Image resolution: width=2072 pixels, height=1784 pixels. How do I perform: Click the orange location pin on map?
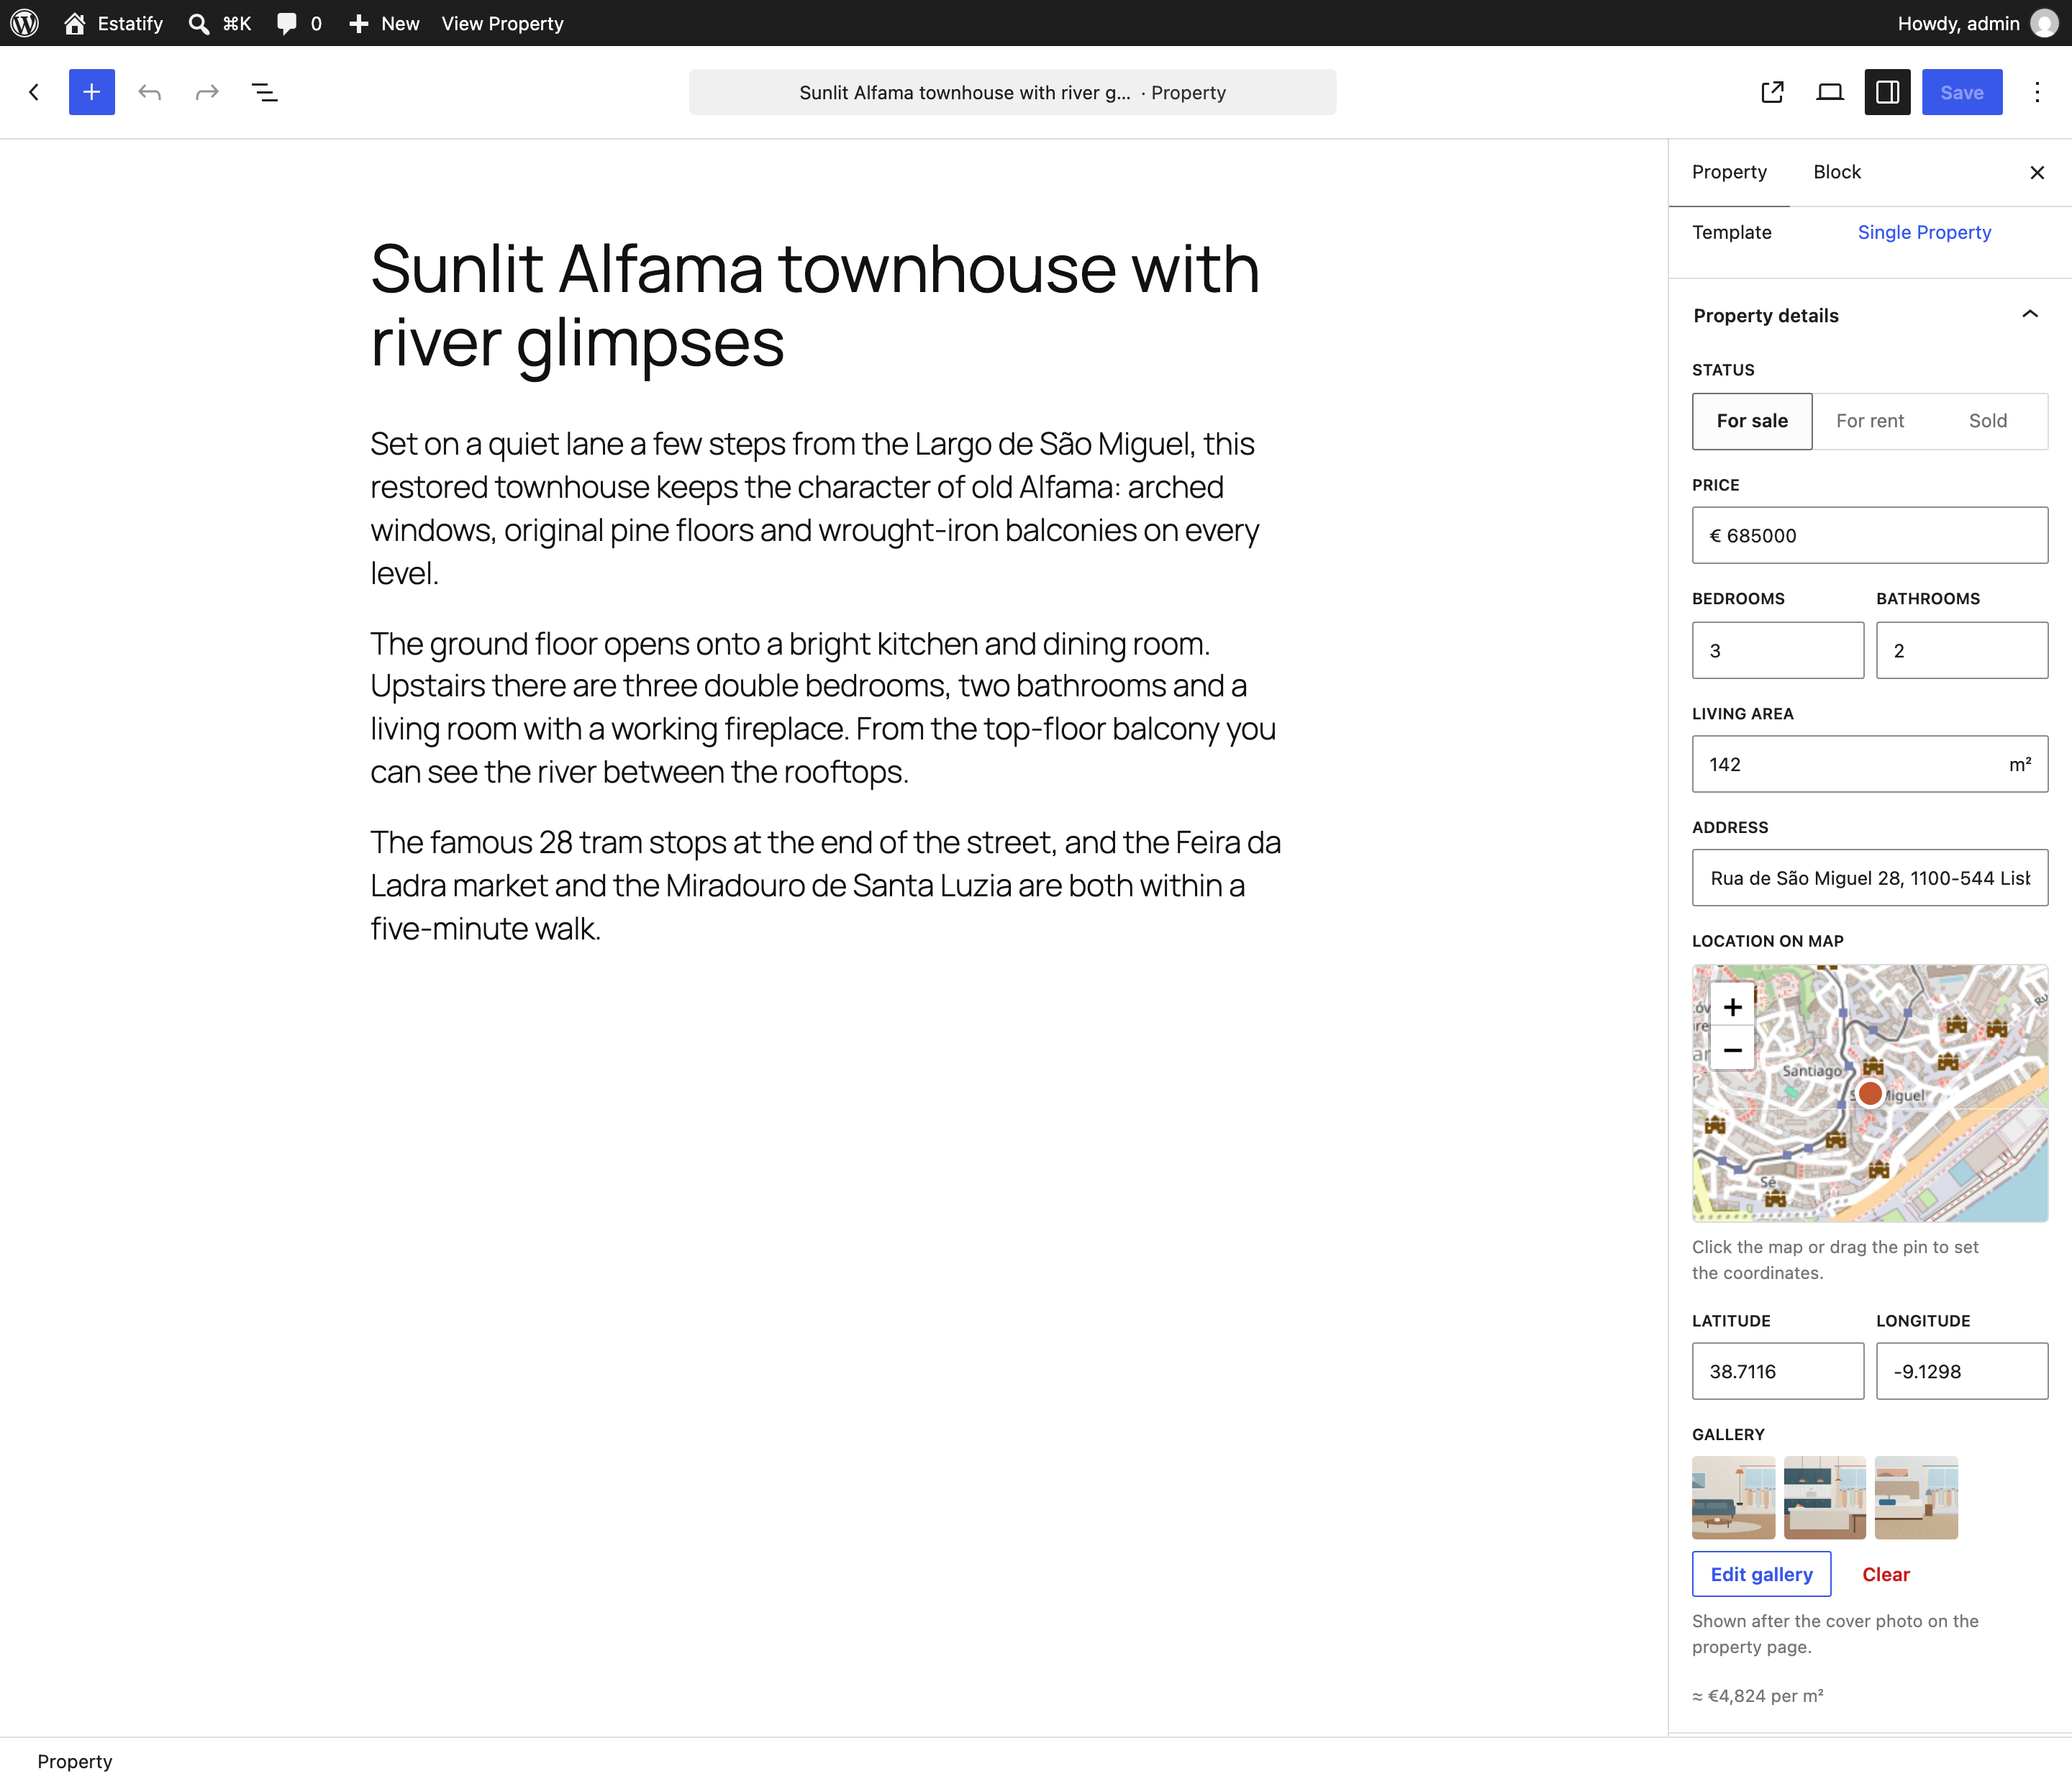1870,1093
